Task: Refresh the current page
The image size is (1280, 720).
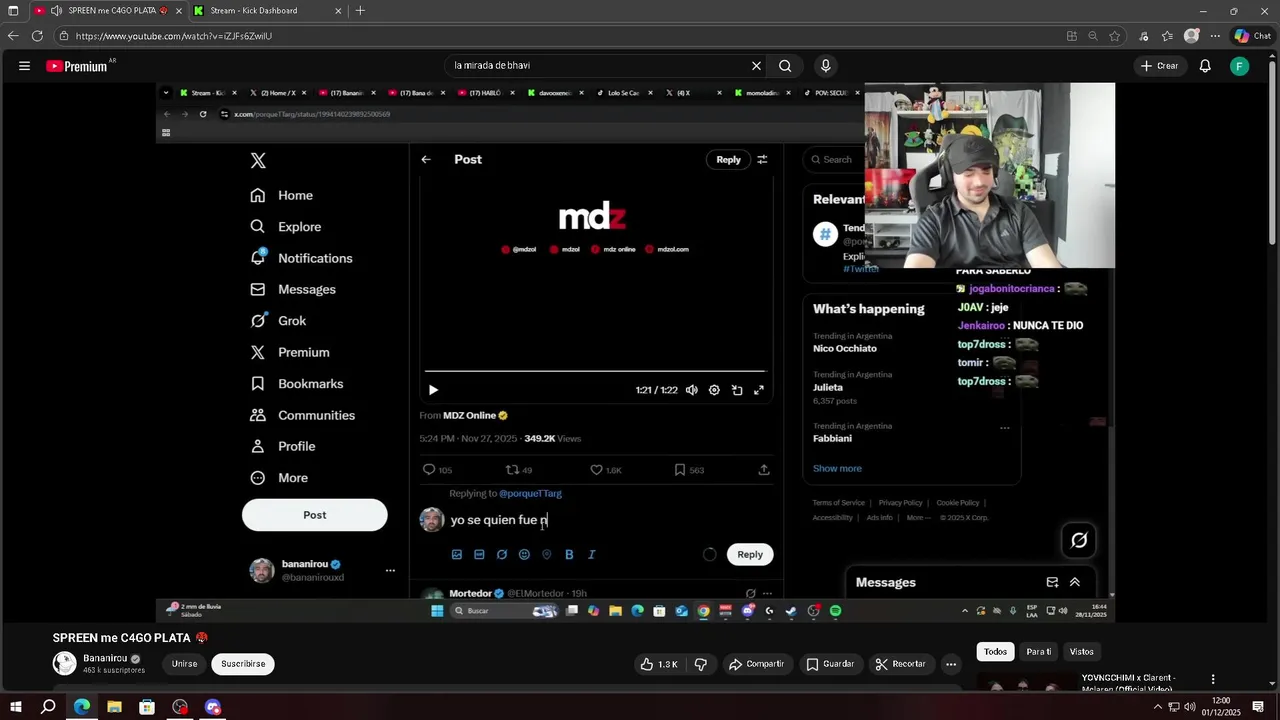Action: tap(37, 36)
